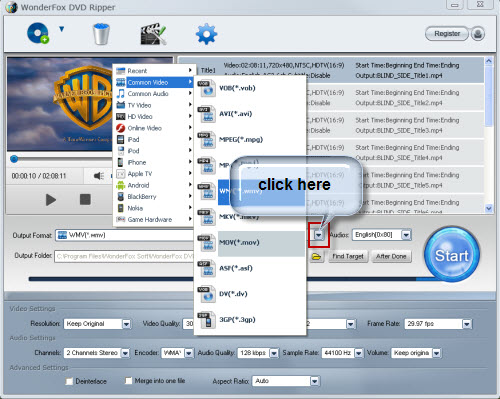Open the iPad device category
This screenshot has height=399, width=500.
[154, 139]
